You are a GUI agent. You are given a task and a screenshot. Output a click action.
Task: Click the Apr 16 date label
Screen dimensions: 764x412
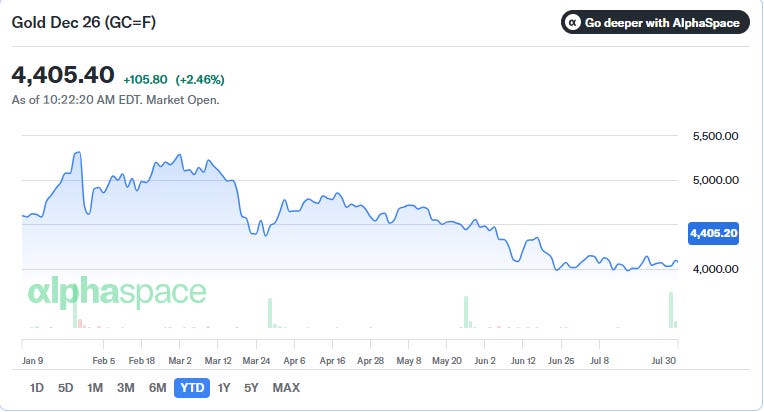click(x=332, y=361)
